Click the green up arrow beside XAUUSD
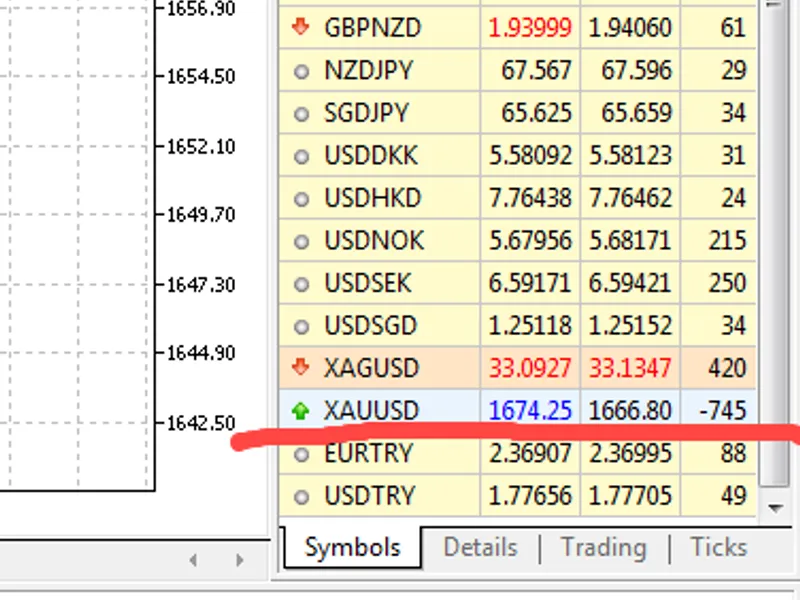Viewport: 800px width, 600px height. [x=301, y=411]
